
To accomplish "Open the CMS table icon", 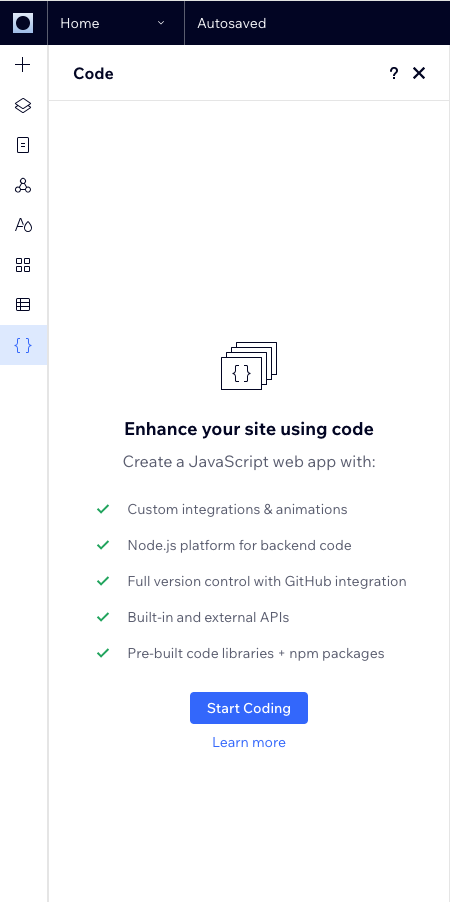I will tap(22, 304).
